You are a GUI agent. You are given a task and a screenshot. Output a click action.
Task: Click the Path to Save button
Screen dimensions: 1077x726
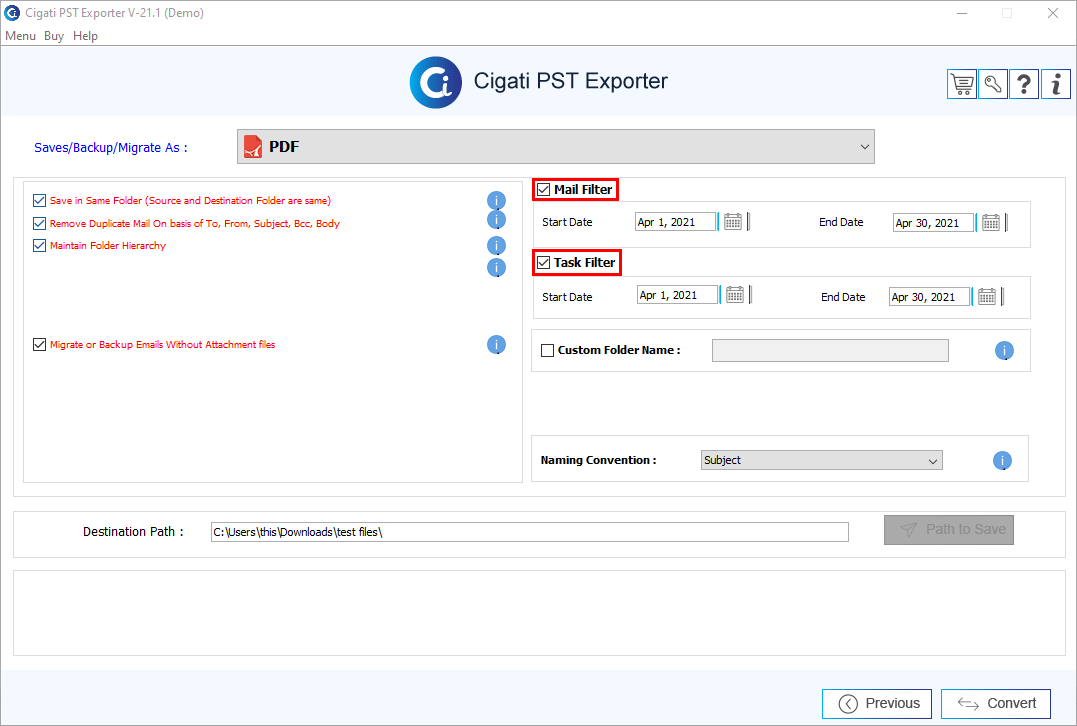coord(949,530)
